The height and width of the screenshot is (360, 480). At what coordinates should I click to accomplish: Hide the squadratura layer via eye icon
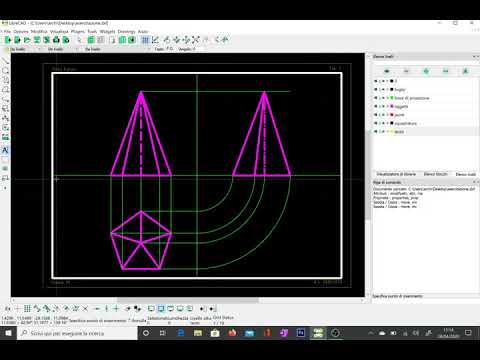tap(376, 123)
